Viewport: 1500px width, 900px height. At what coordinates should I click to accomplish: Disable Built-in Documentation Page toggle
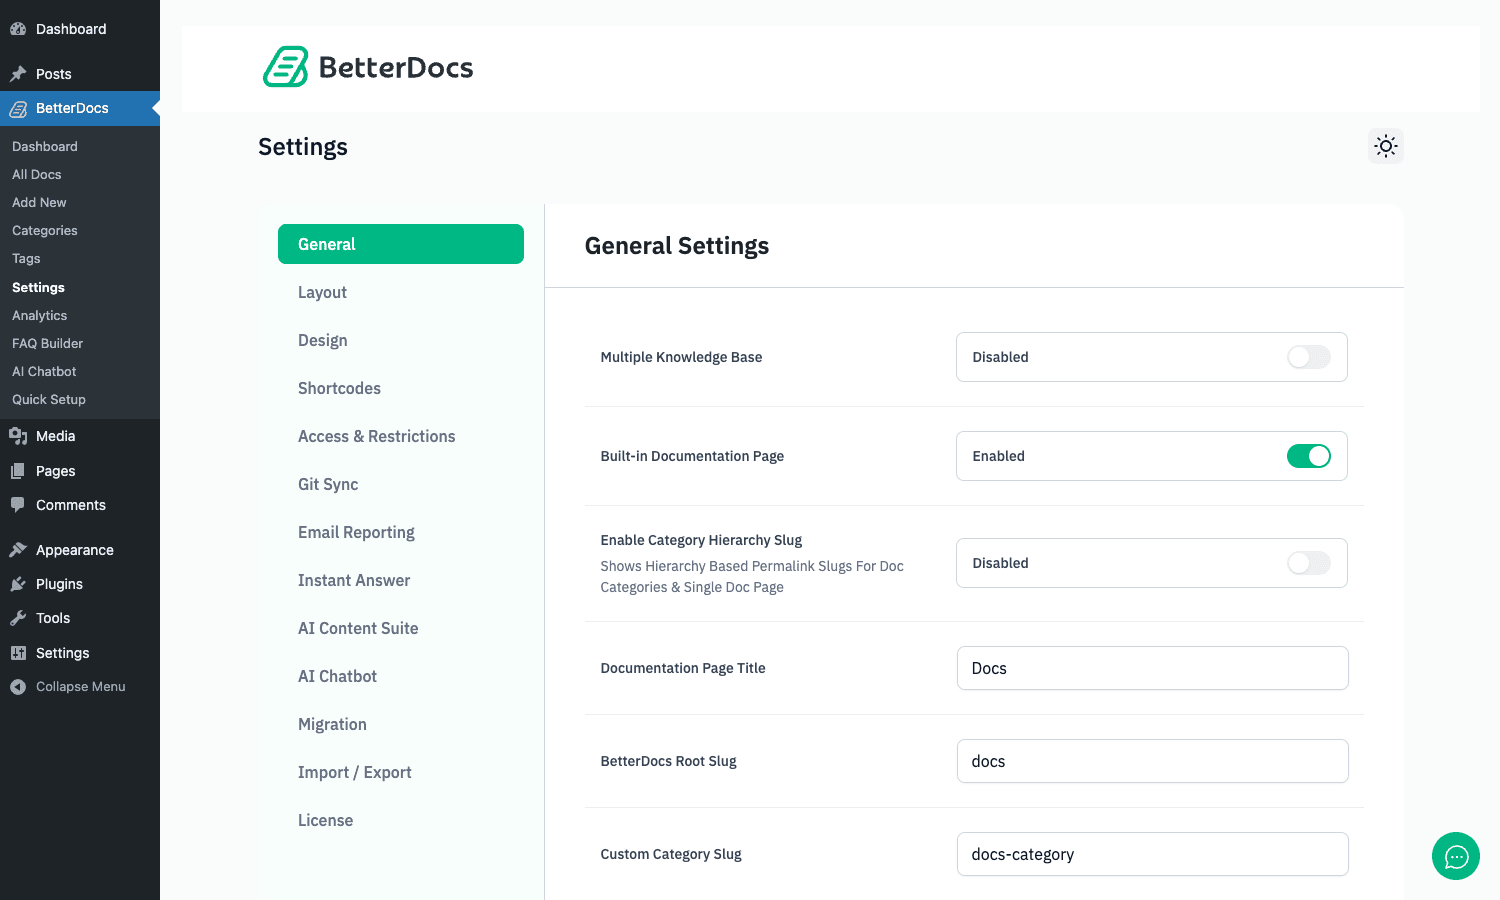click(x=1309, y=456)
